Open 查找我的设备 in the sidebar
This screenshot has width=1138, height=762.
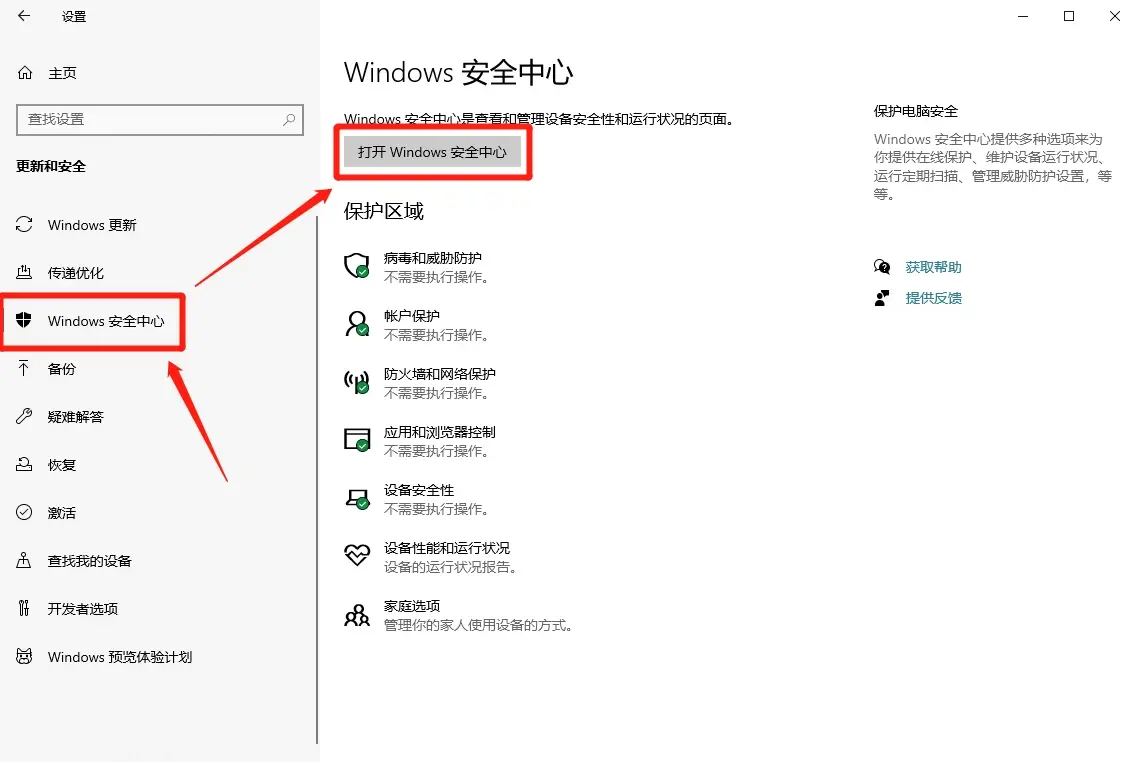(89, 561)
